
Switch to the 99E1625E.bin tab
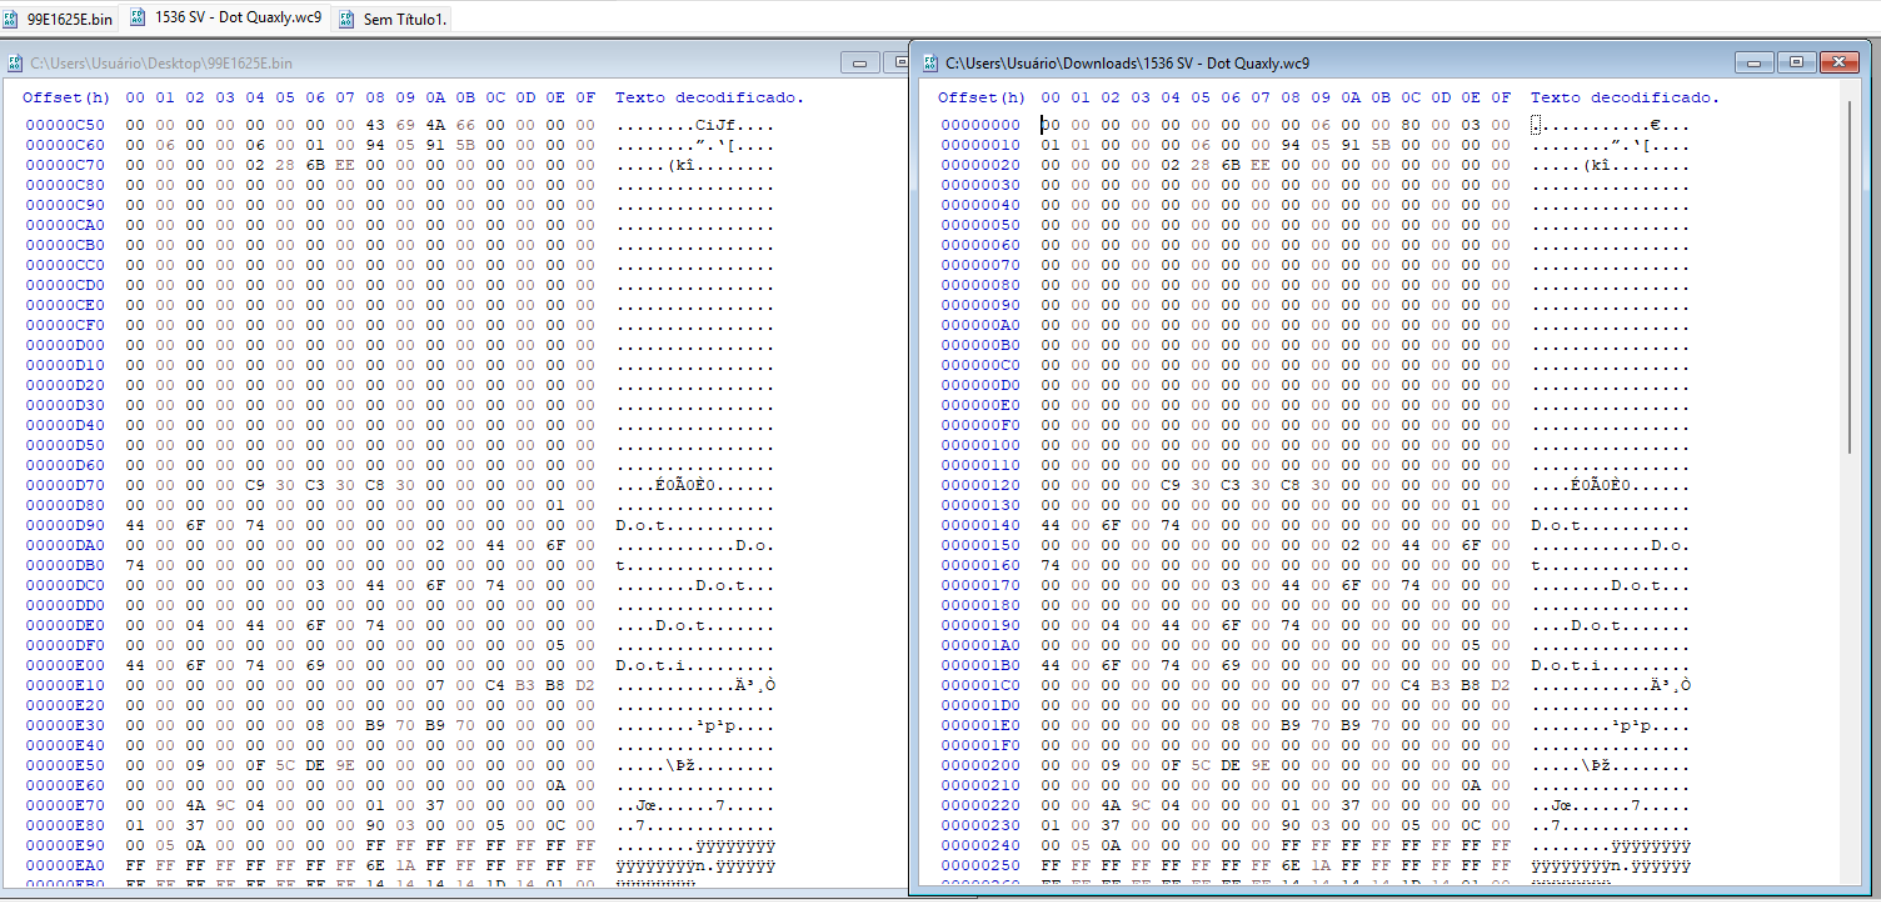pos(69,19)
